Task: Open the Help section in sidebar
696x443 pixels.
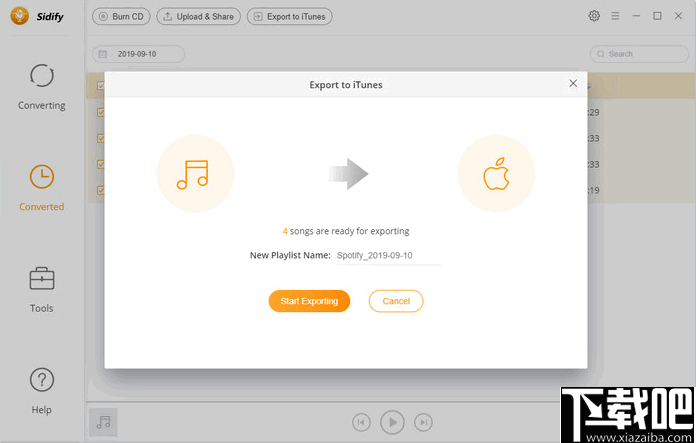Action: 42,391
